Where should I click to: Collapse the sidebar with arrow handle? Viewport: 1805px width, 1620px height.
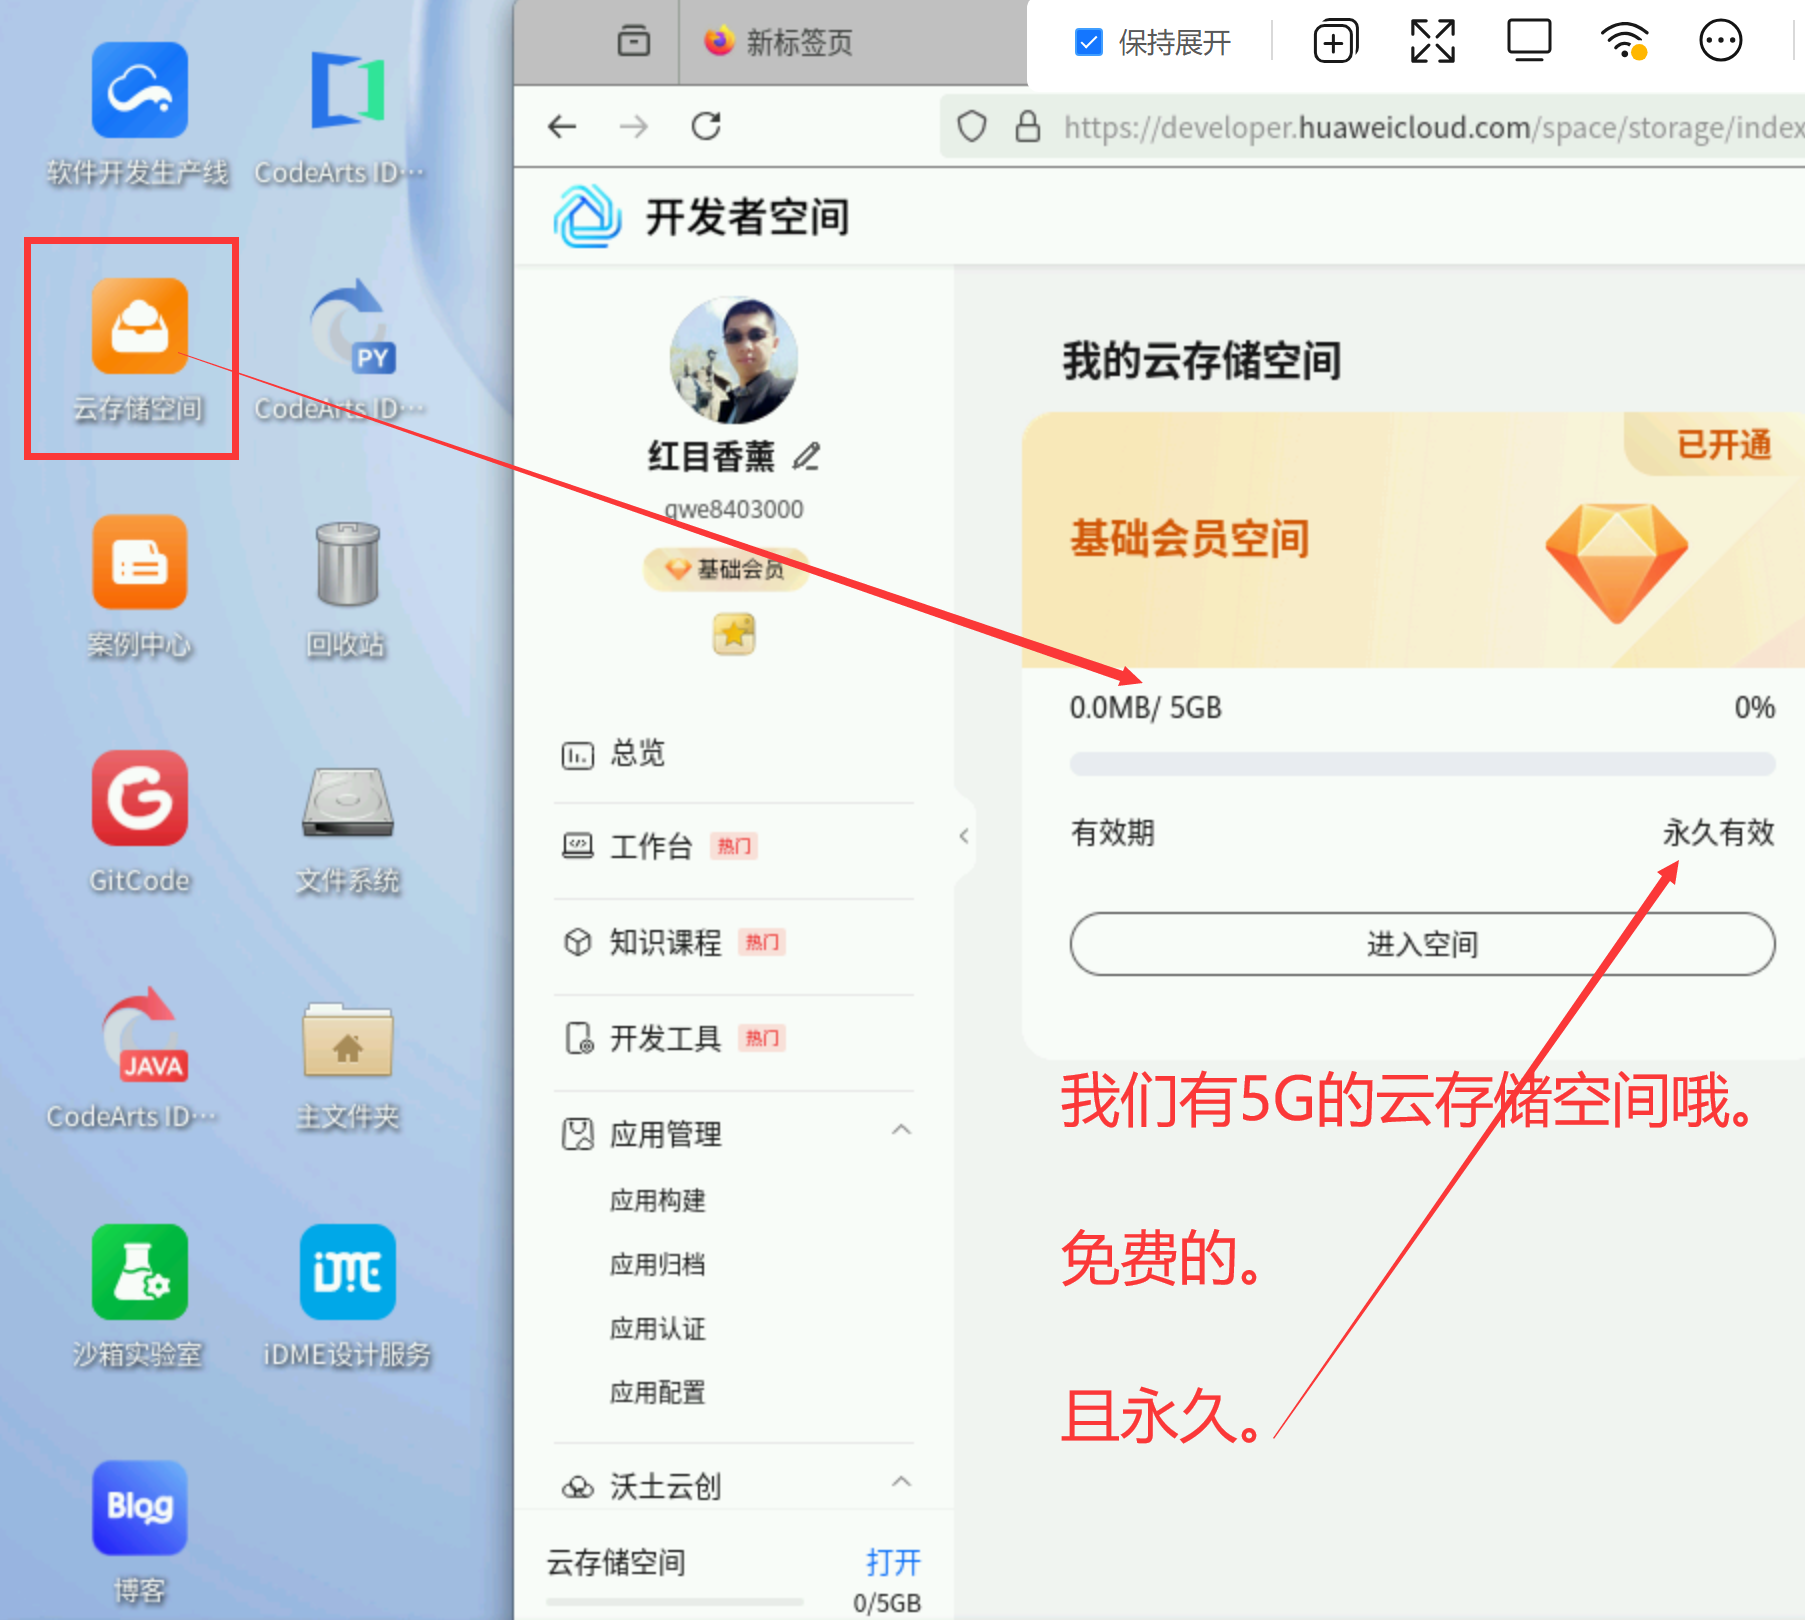click(963, 836)
